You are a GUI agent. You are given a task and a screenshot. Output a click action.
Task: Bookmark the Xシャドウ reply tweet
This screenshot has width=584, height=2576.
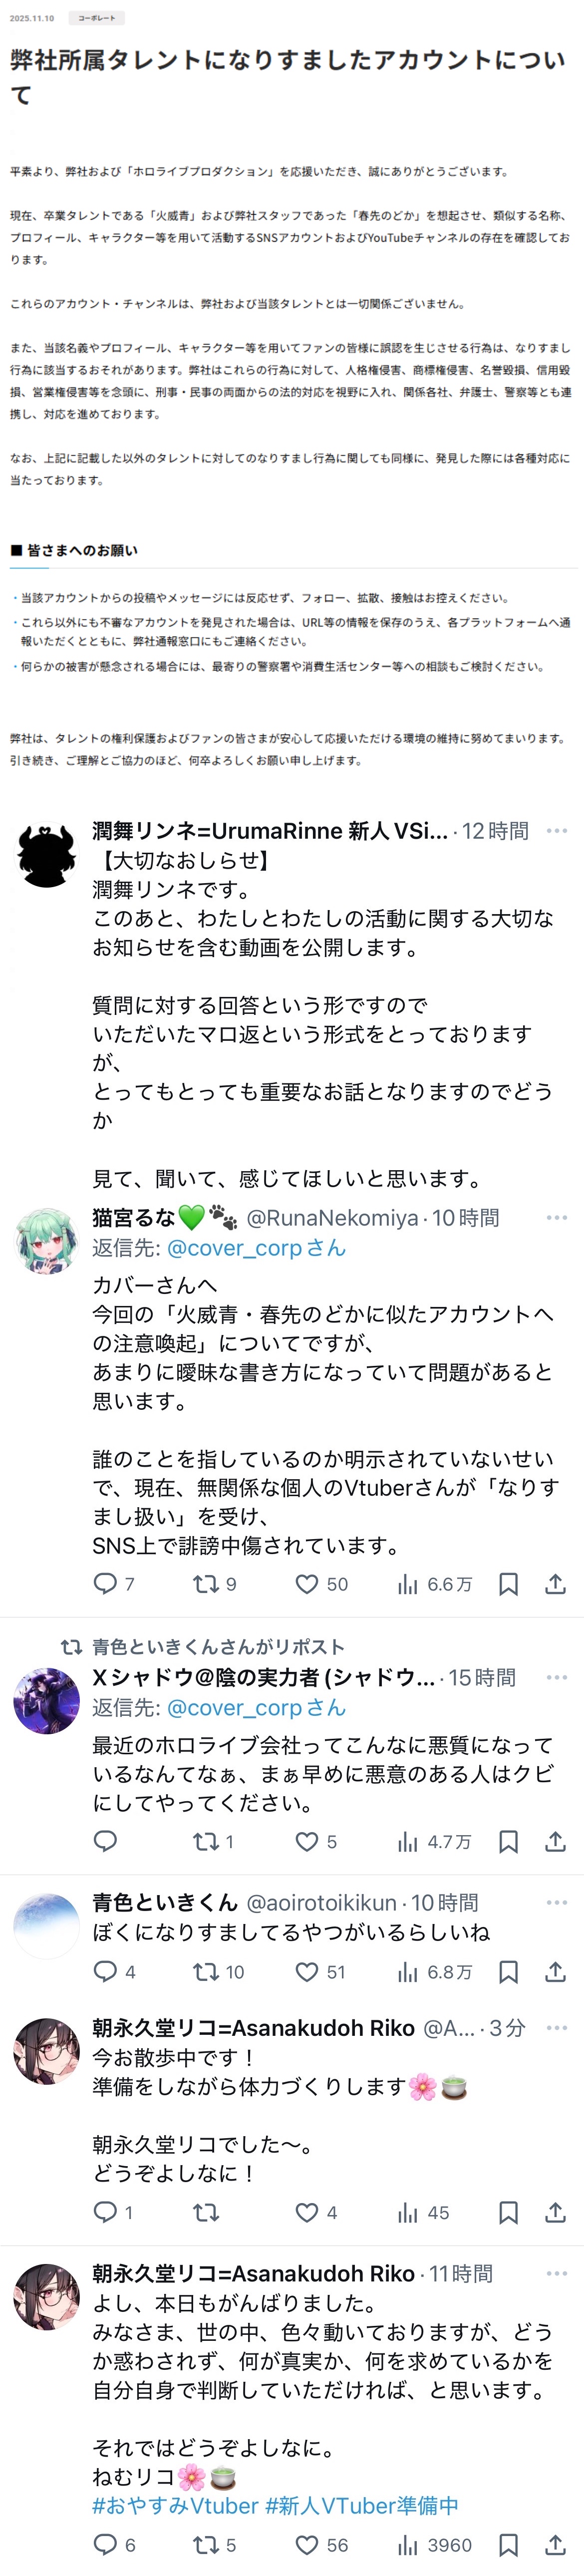[508, 1842]
